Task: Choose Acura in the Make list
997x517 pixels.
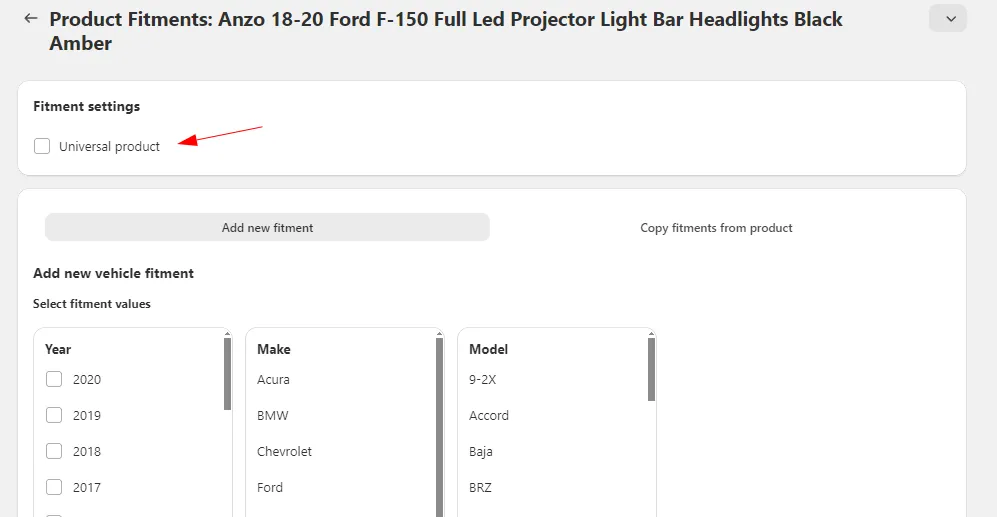Action: pyautogui.click(x=273, y=380)
